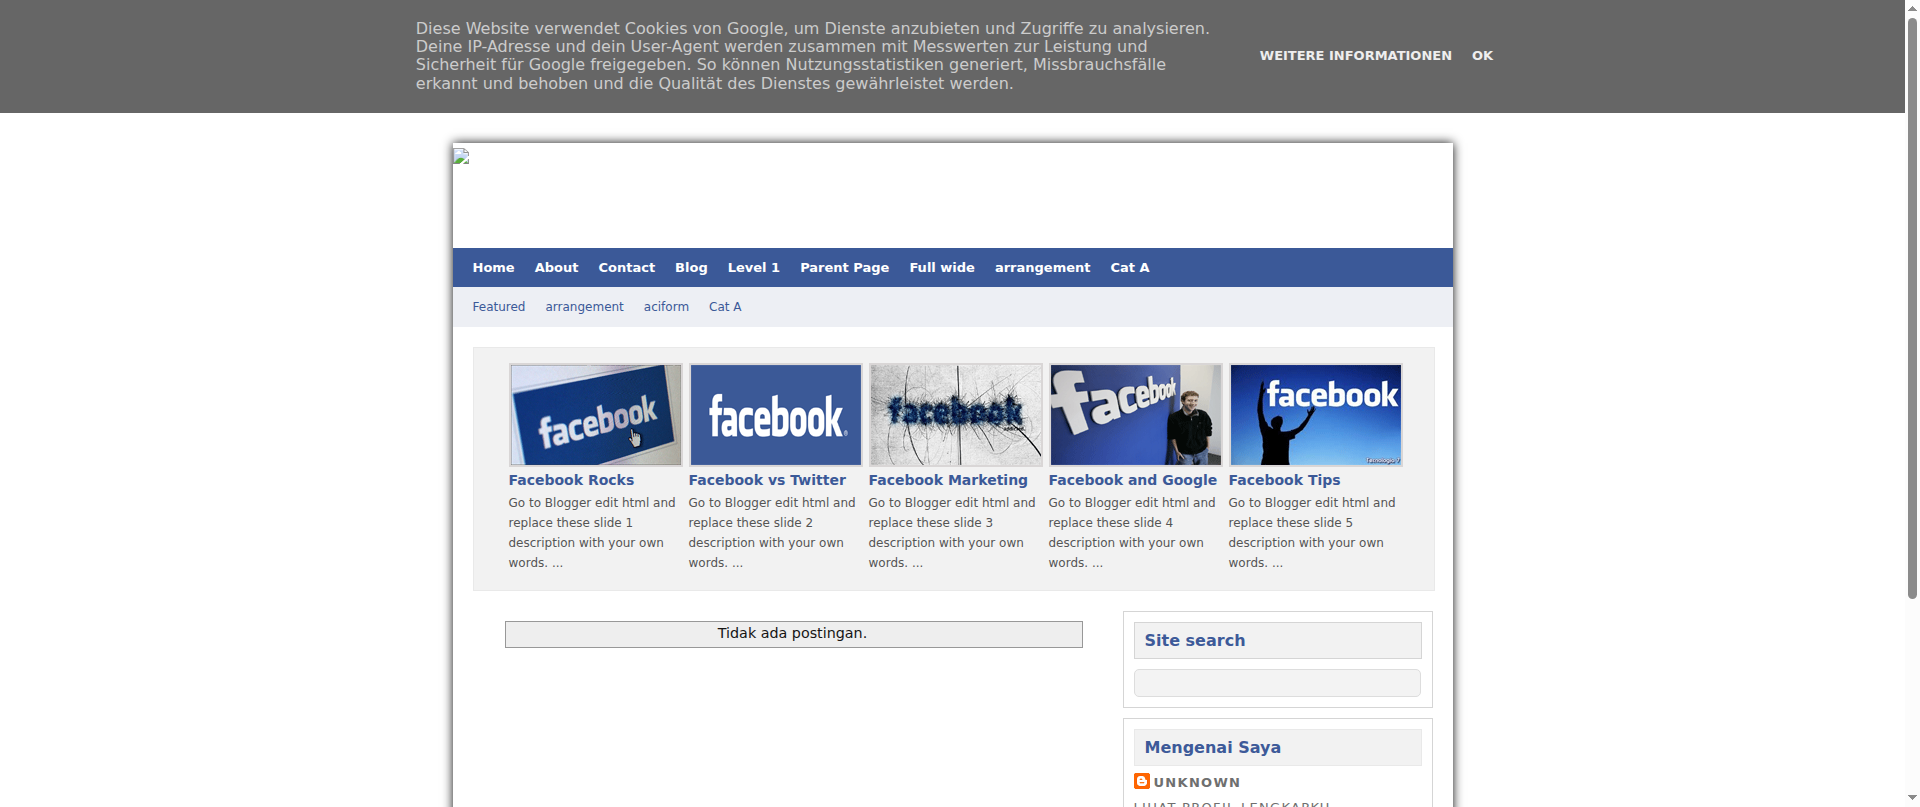Open the Parent Page menu item
Image resolution: width=1920 pixels, height=807 pixels.
[x=844, y=268]
